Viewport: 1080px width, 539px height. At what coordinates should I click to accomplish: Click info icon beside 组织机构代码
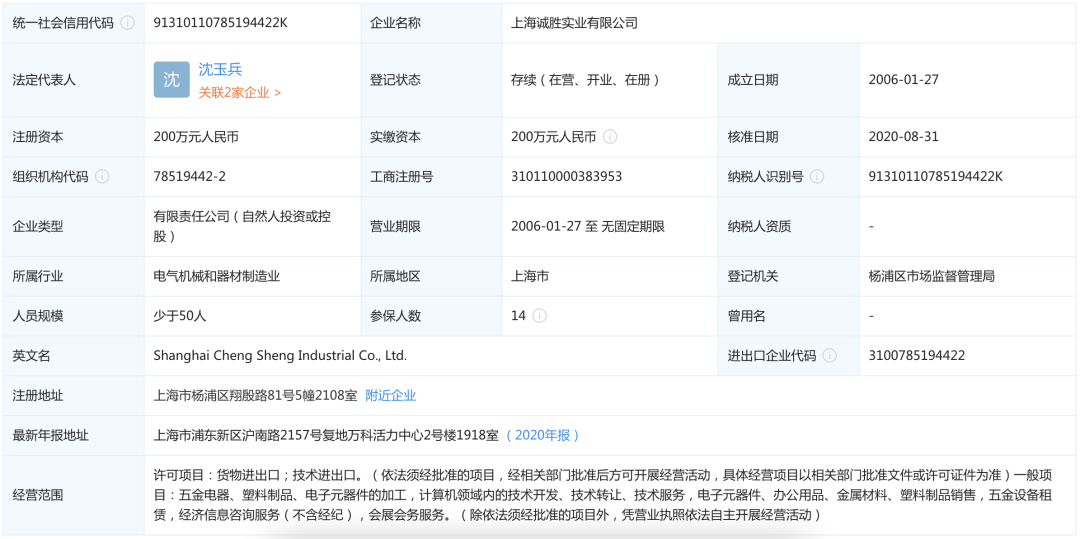coord(102,177)
